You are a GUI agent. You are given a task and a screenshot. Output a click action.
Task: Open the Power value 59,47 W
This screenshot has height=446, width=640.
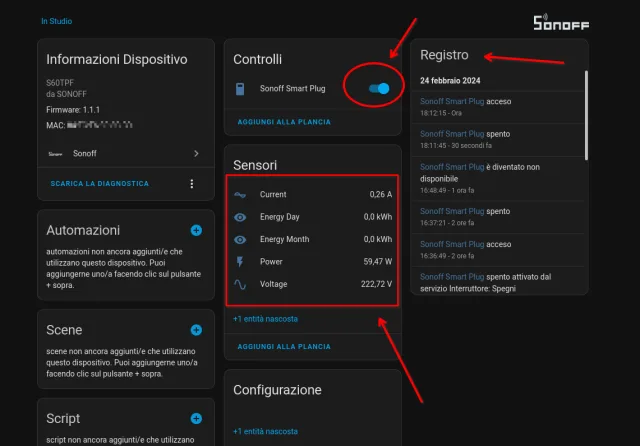click(378, 262)
